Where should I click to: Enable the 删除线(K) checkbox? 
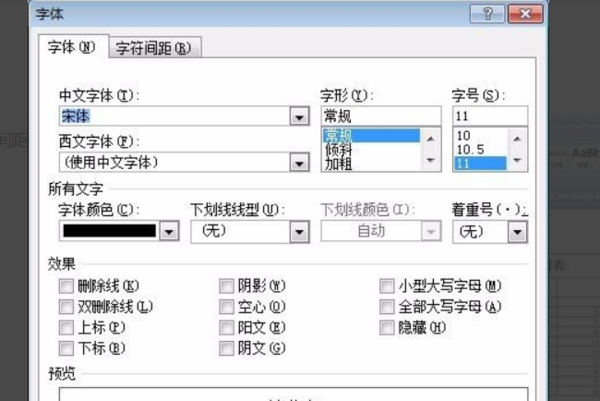pyautogui.click(x=66, y=286)
